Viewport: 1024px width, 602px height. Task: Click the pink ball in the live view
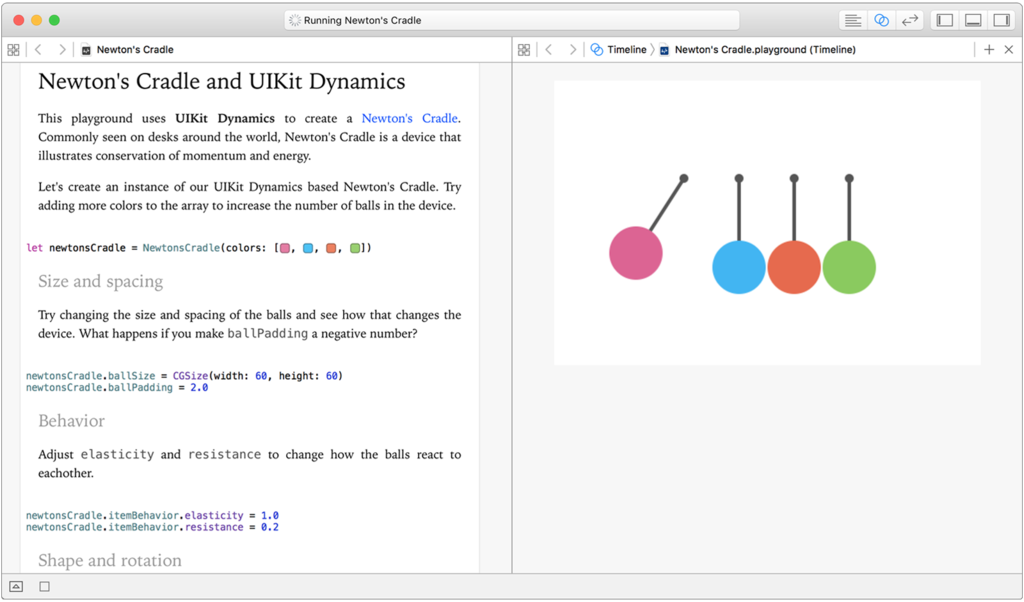[635, 253]
